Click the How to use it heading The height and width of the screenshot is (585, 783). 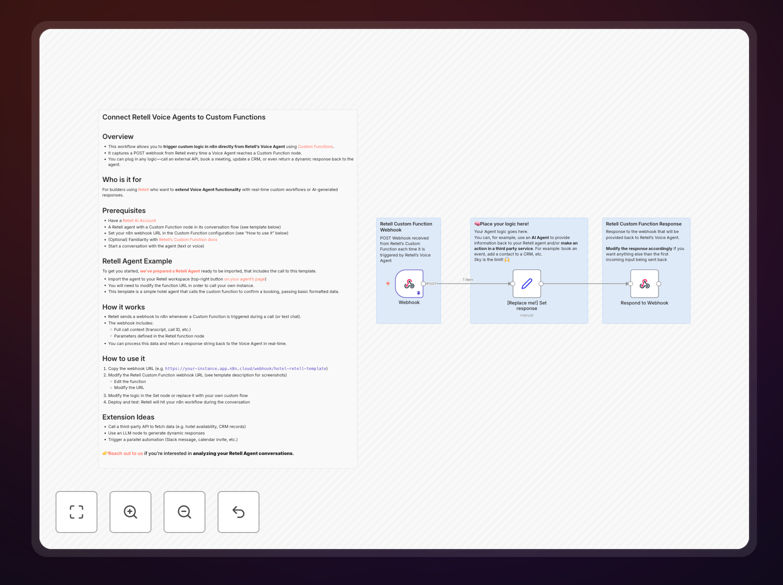tap(123, 358)
